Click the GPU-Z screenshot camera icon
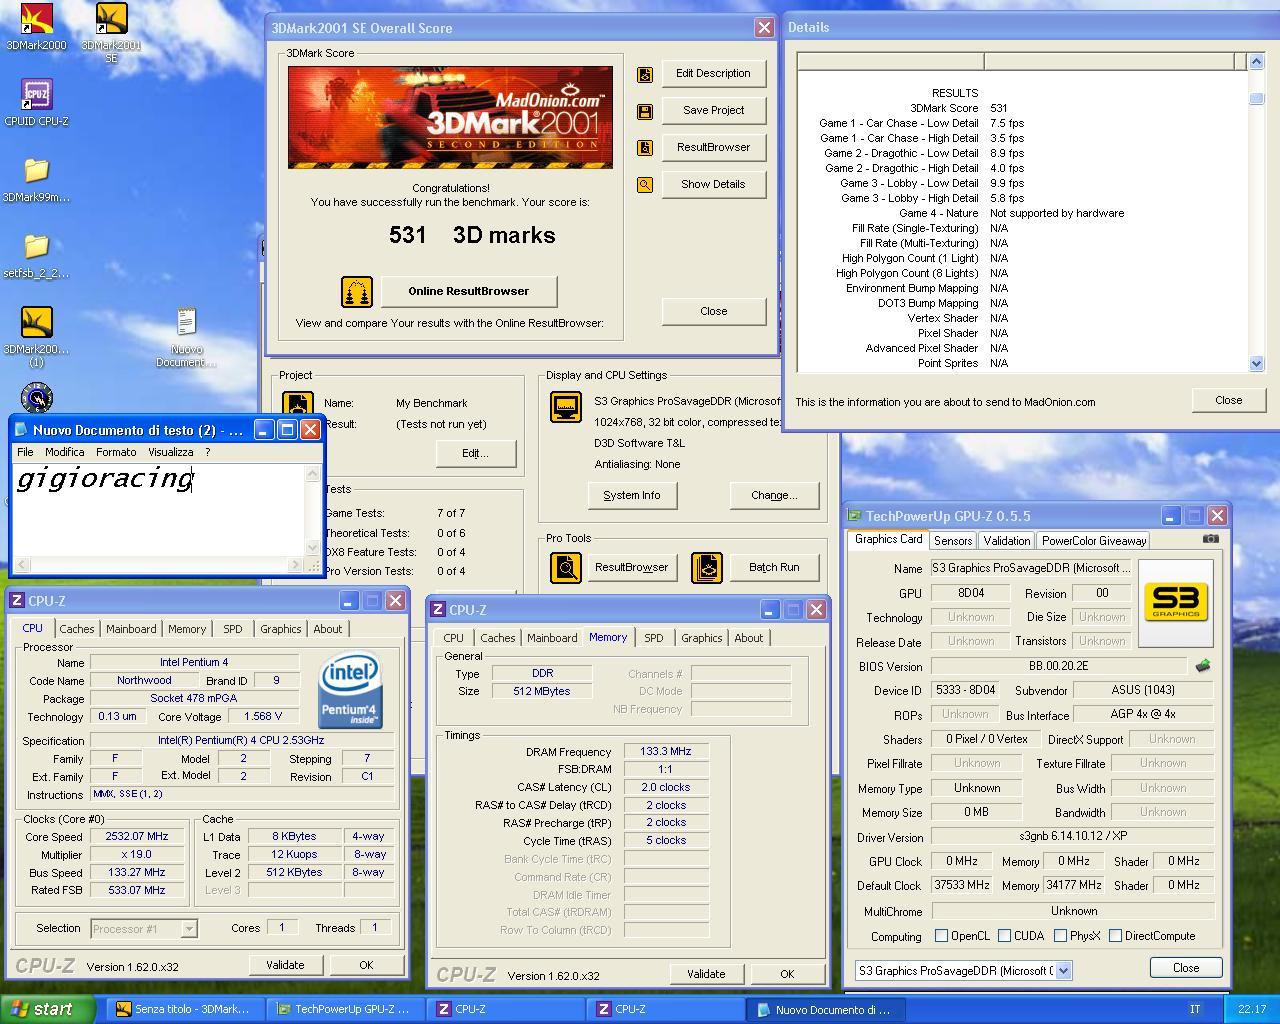 tap(1210, 538)
